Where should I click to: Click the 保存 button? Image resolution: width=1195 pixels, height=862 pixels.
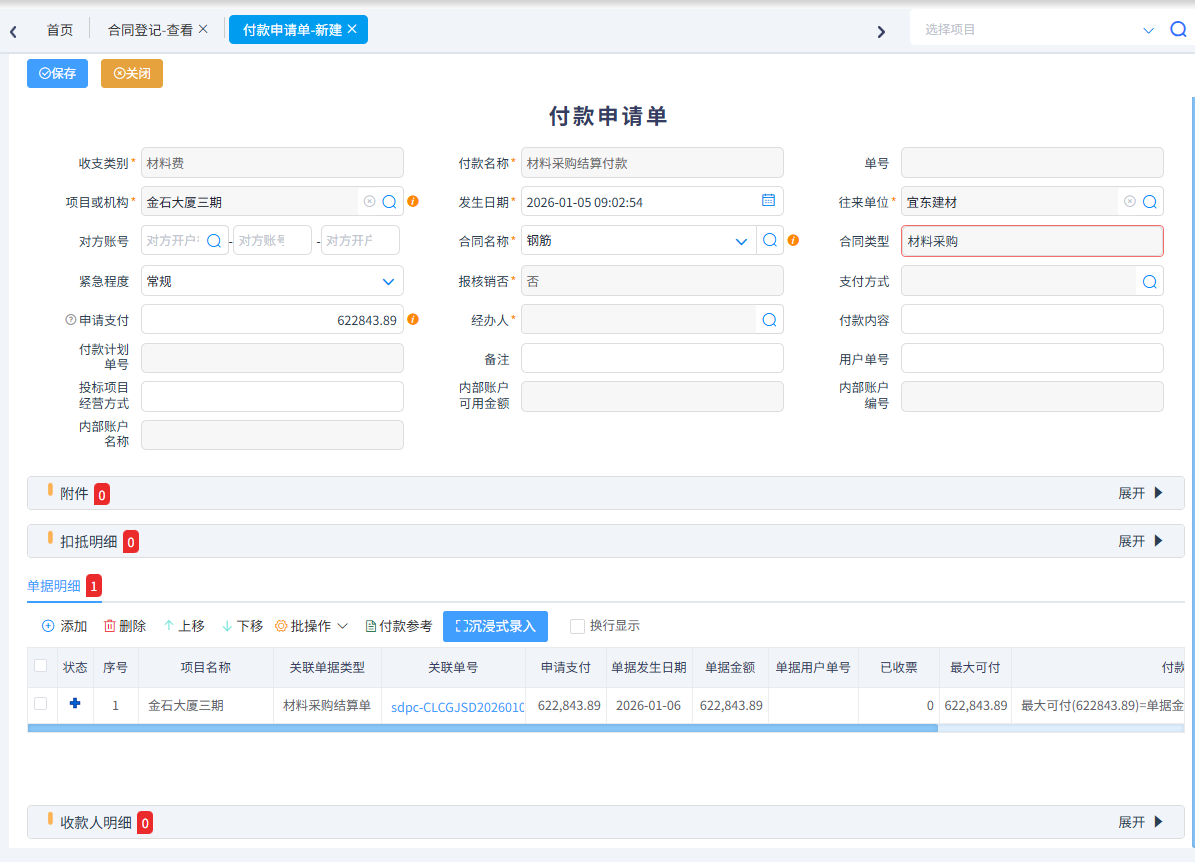pos(57,74)
